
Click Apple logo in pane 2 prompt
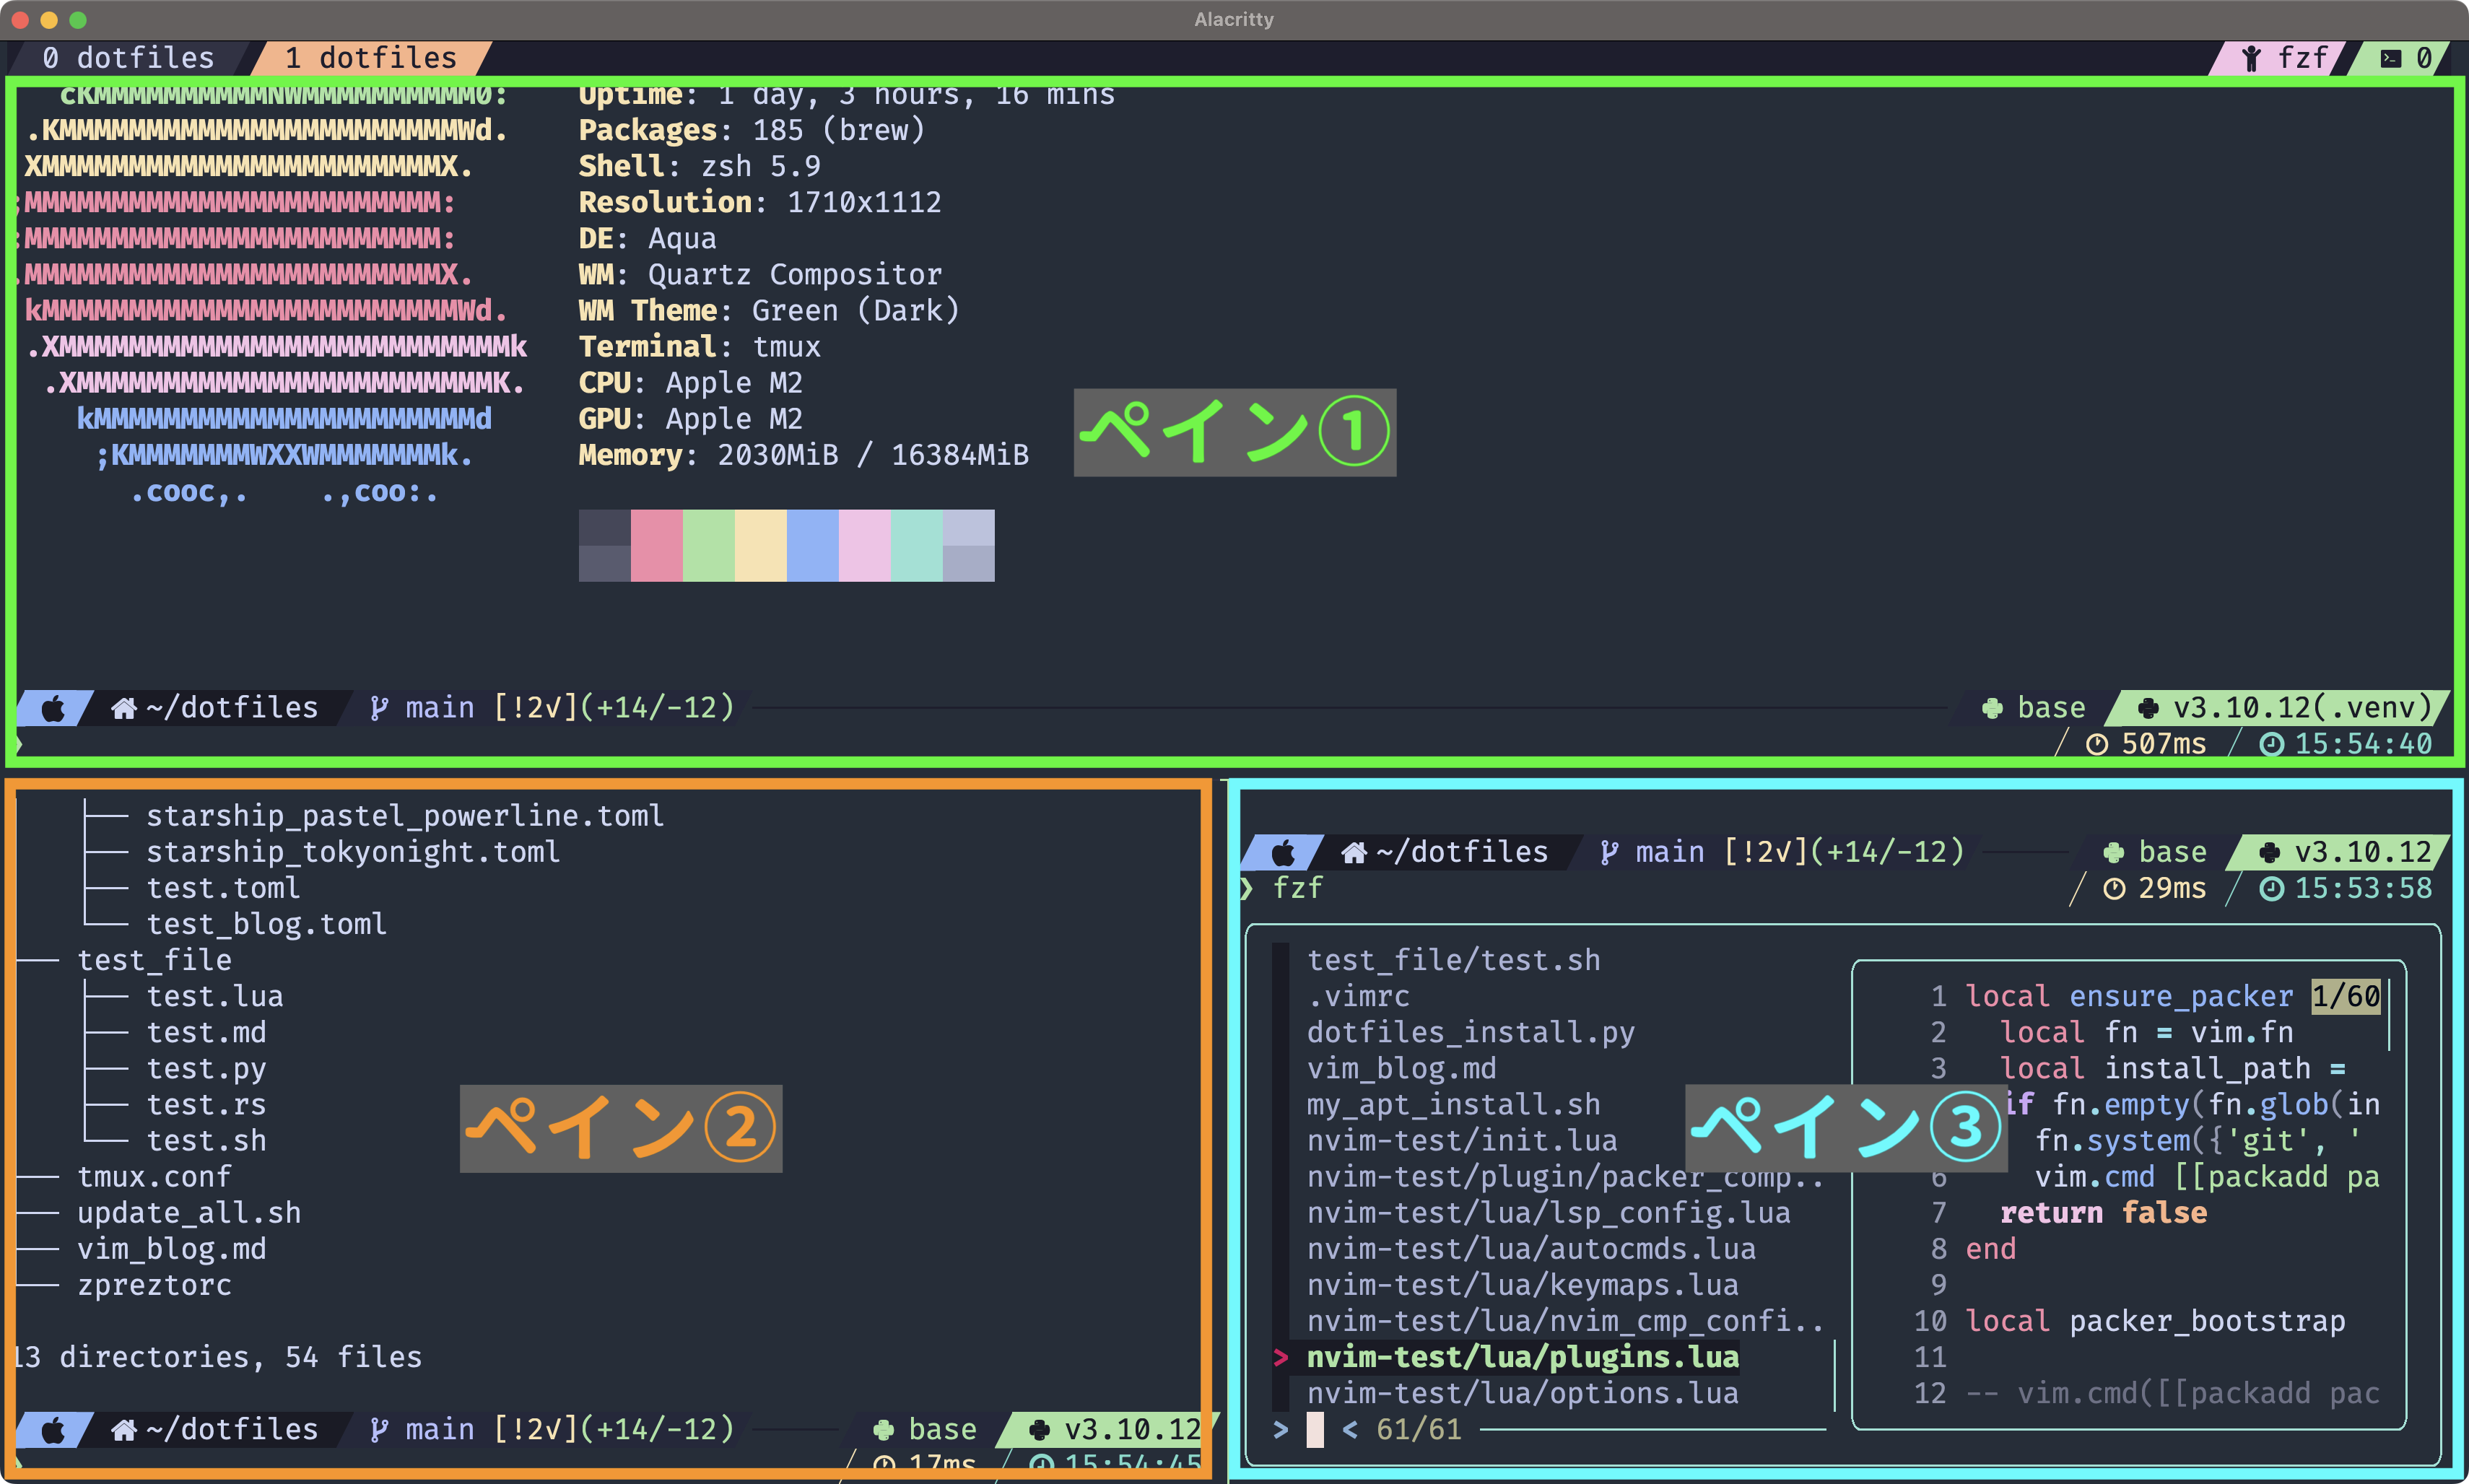(x=54, y=1430)
